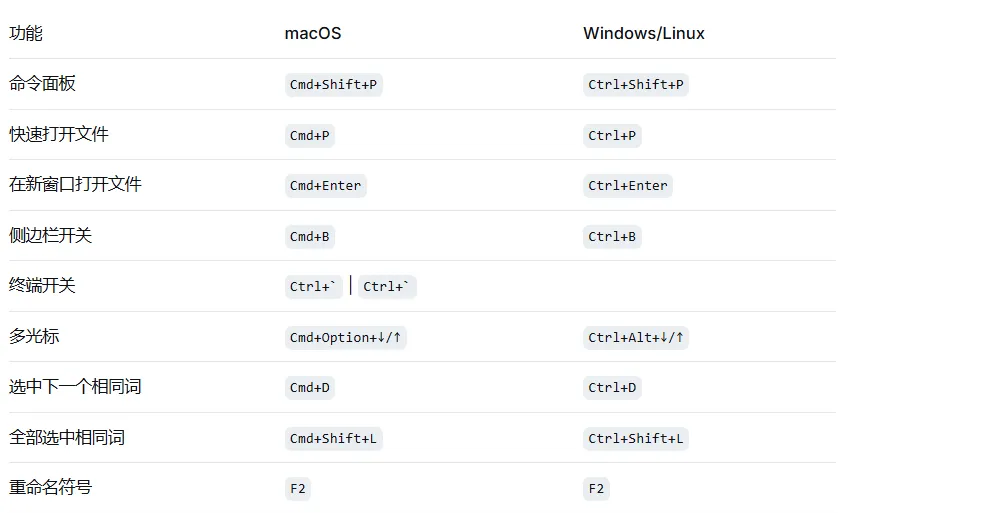
Task: Click the 功能 column header
Action: pyautogui.click(x=26, y=33)
